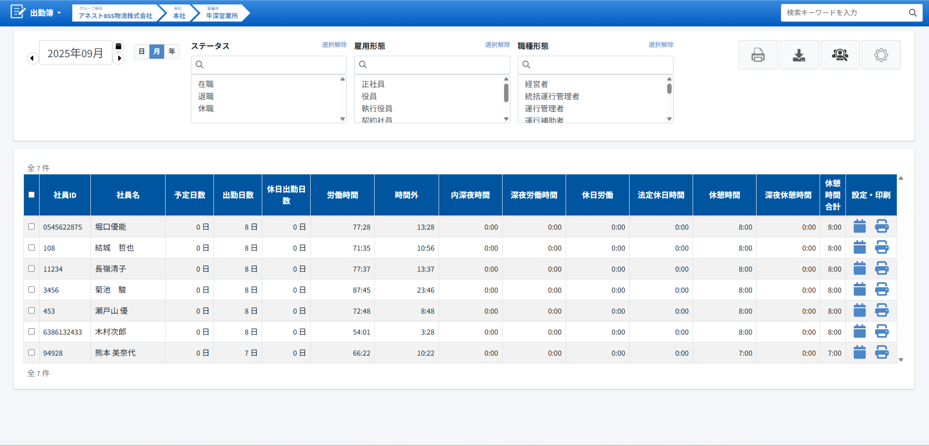
Task: Print attendance for 木村次郎
Action: 882,332
